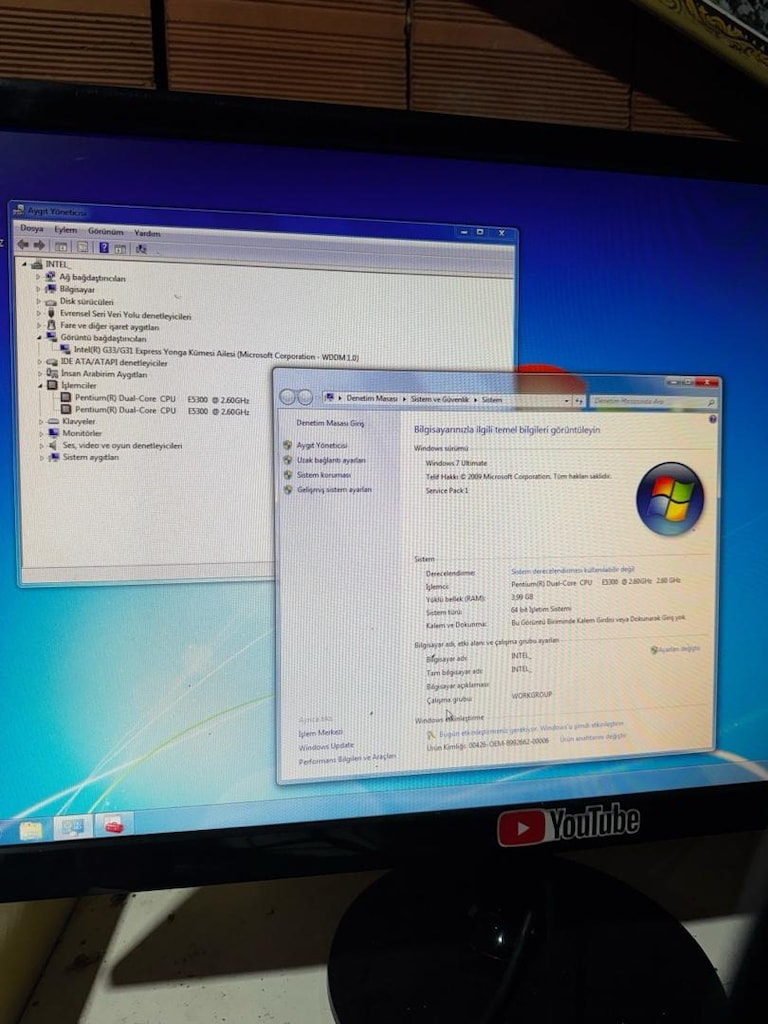
Task: Select İnsan Arabirim Aygıtları in device tree
Action: pos(104,374)
